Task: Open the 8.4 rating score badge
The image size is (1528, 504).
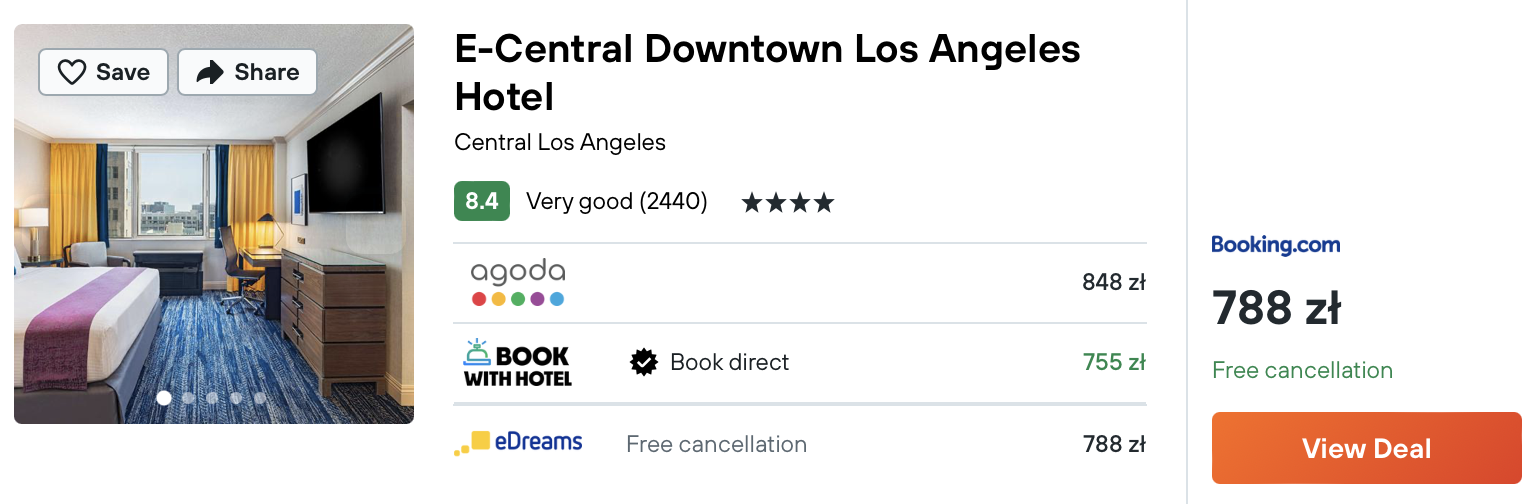Action: (x=482, y=201)
